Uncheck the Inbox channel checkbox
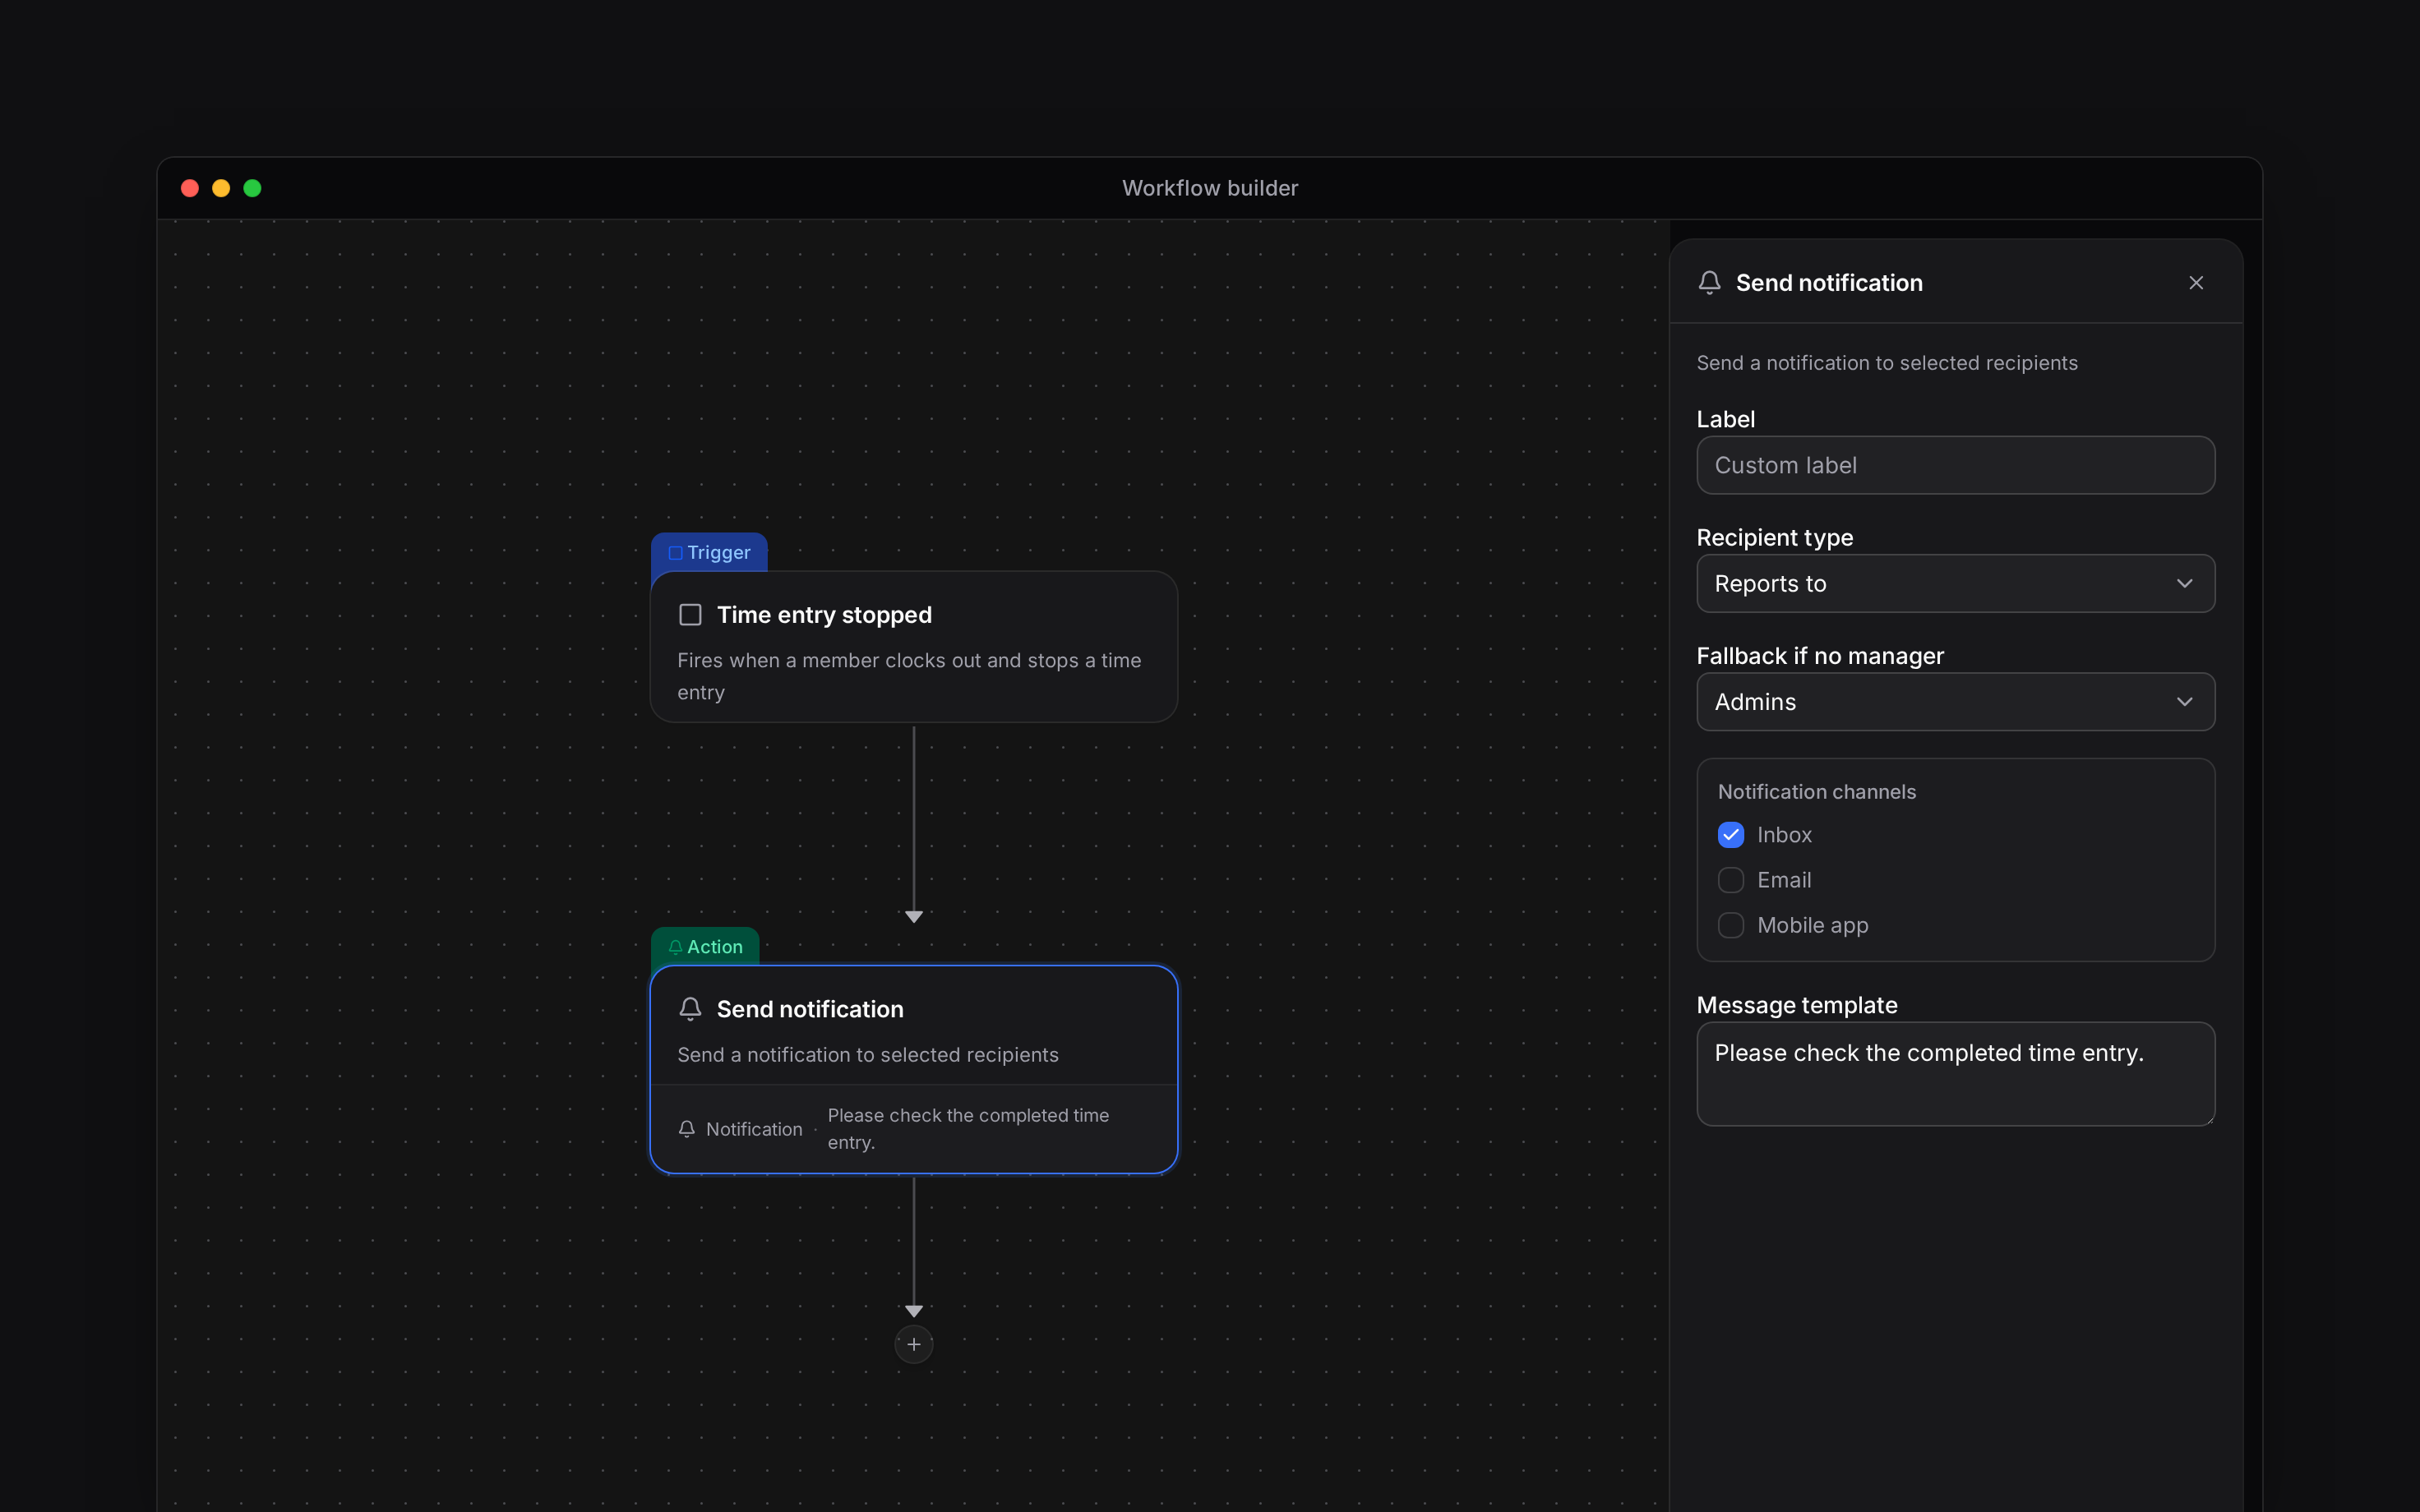 1730,835
